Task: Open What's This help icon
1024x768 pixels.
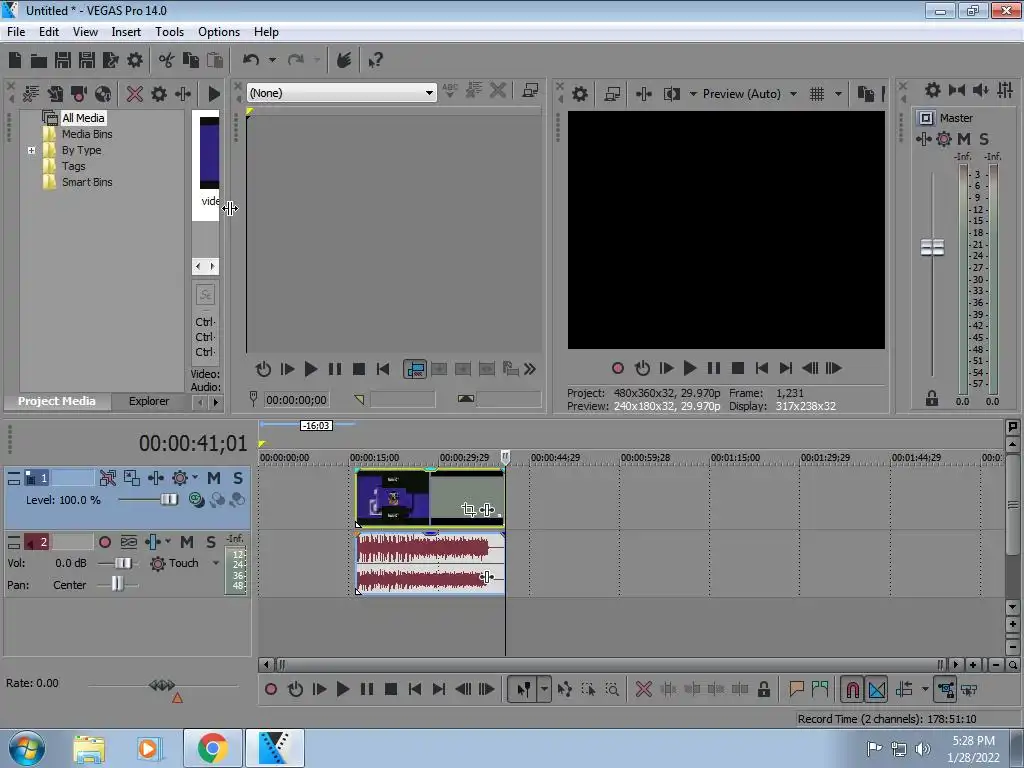Action: 375,61
